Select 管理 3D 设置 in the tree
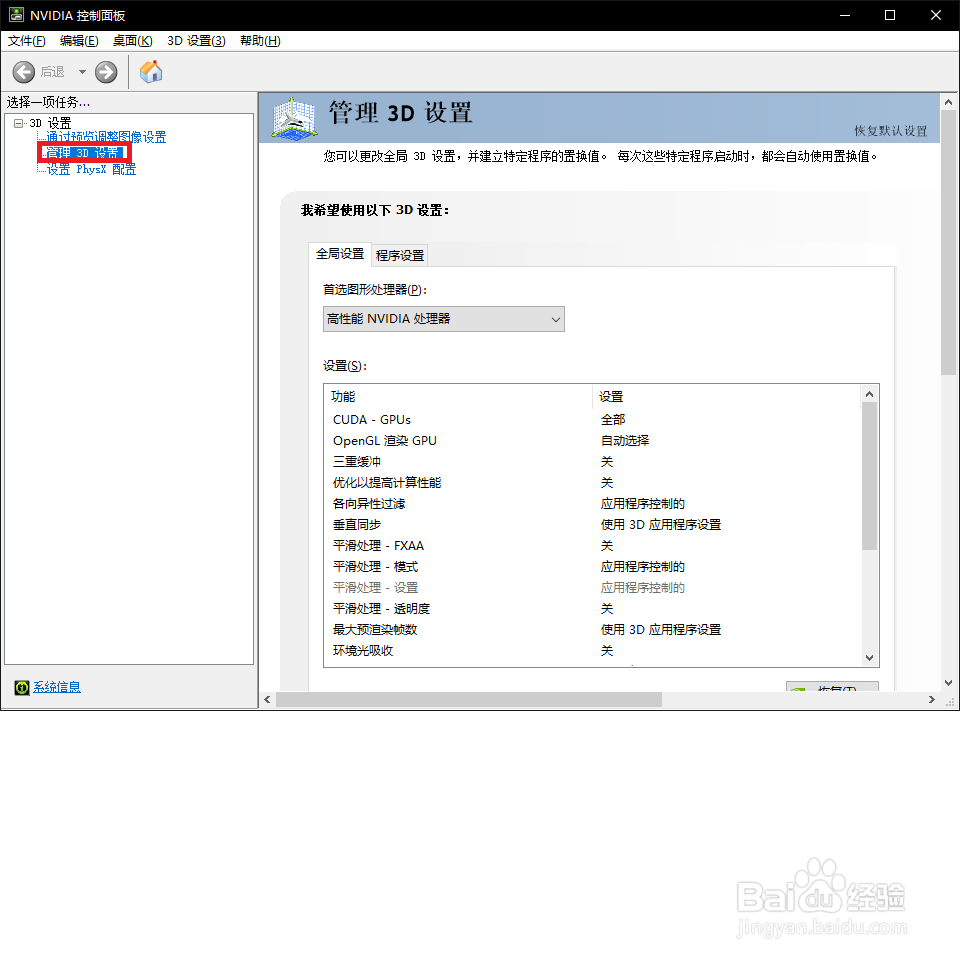 pyautogui.click(x=84, y=153)
